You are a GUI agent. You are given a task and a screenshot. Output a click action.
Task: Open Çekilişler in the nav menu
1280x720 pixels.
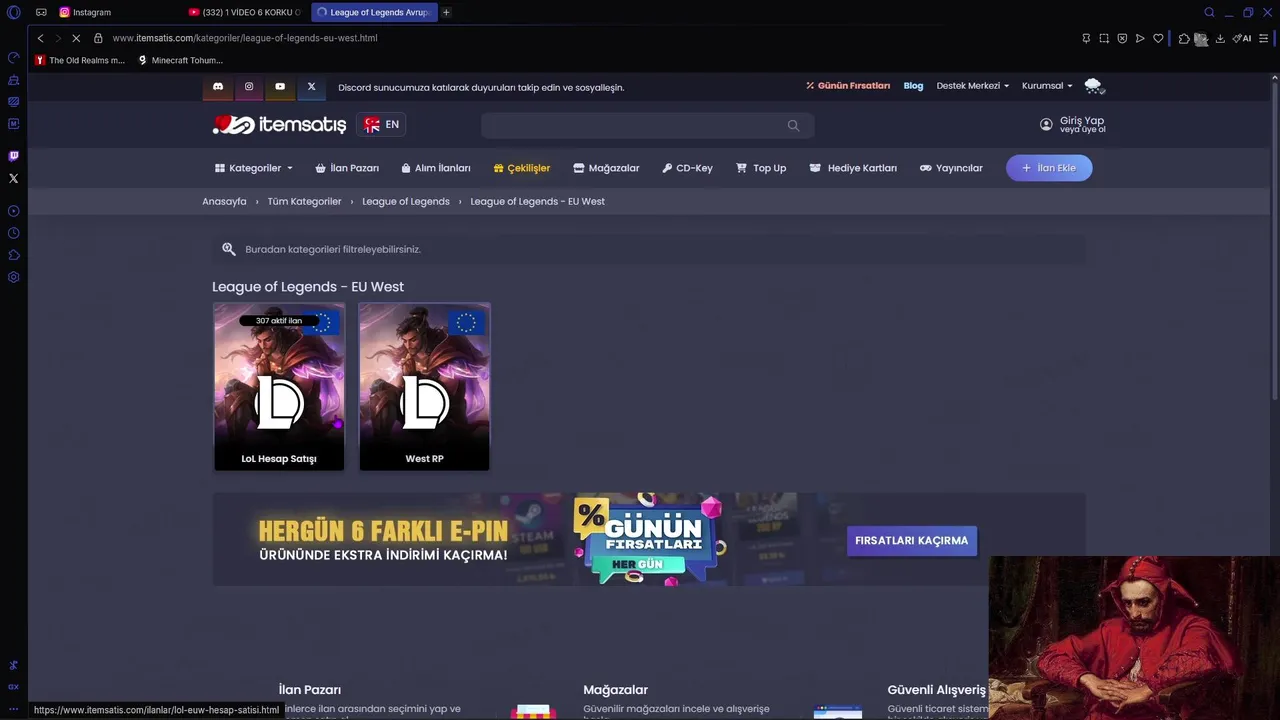(521, 168)
